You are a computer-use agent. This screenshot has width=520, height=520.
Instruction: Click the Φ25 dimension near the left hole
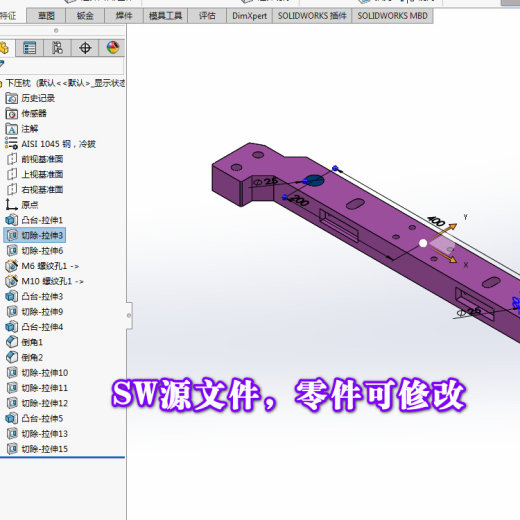pyautogui.click(x=265, y=182)
